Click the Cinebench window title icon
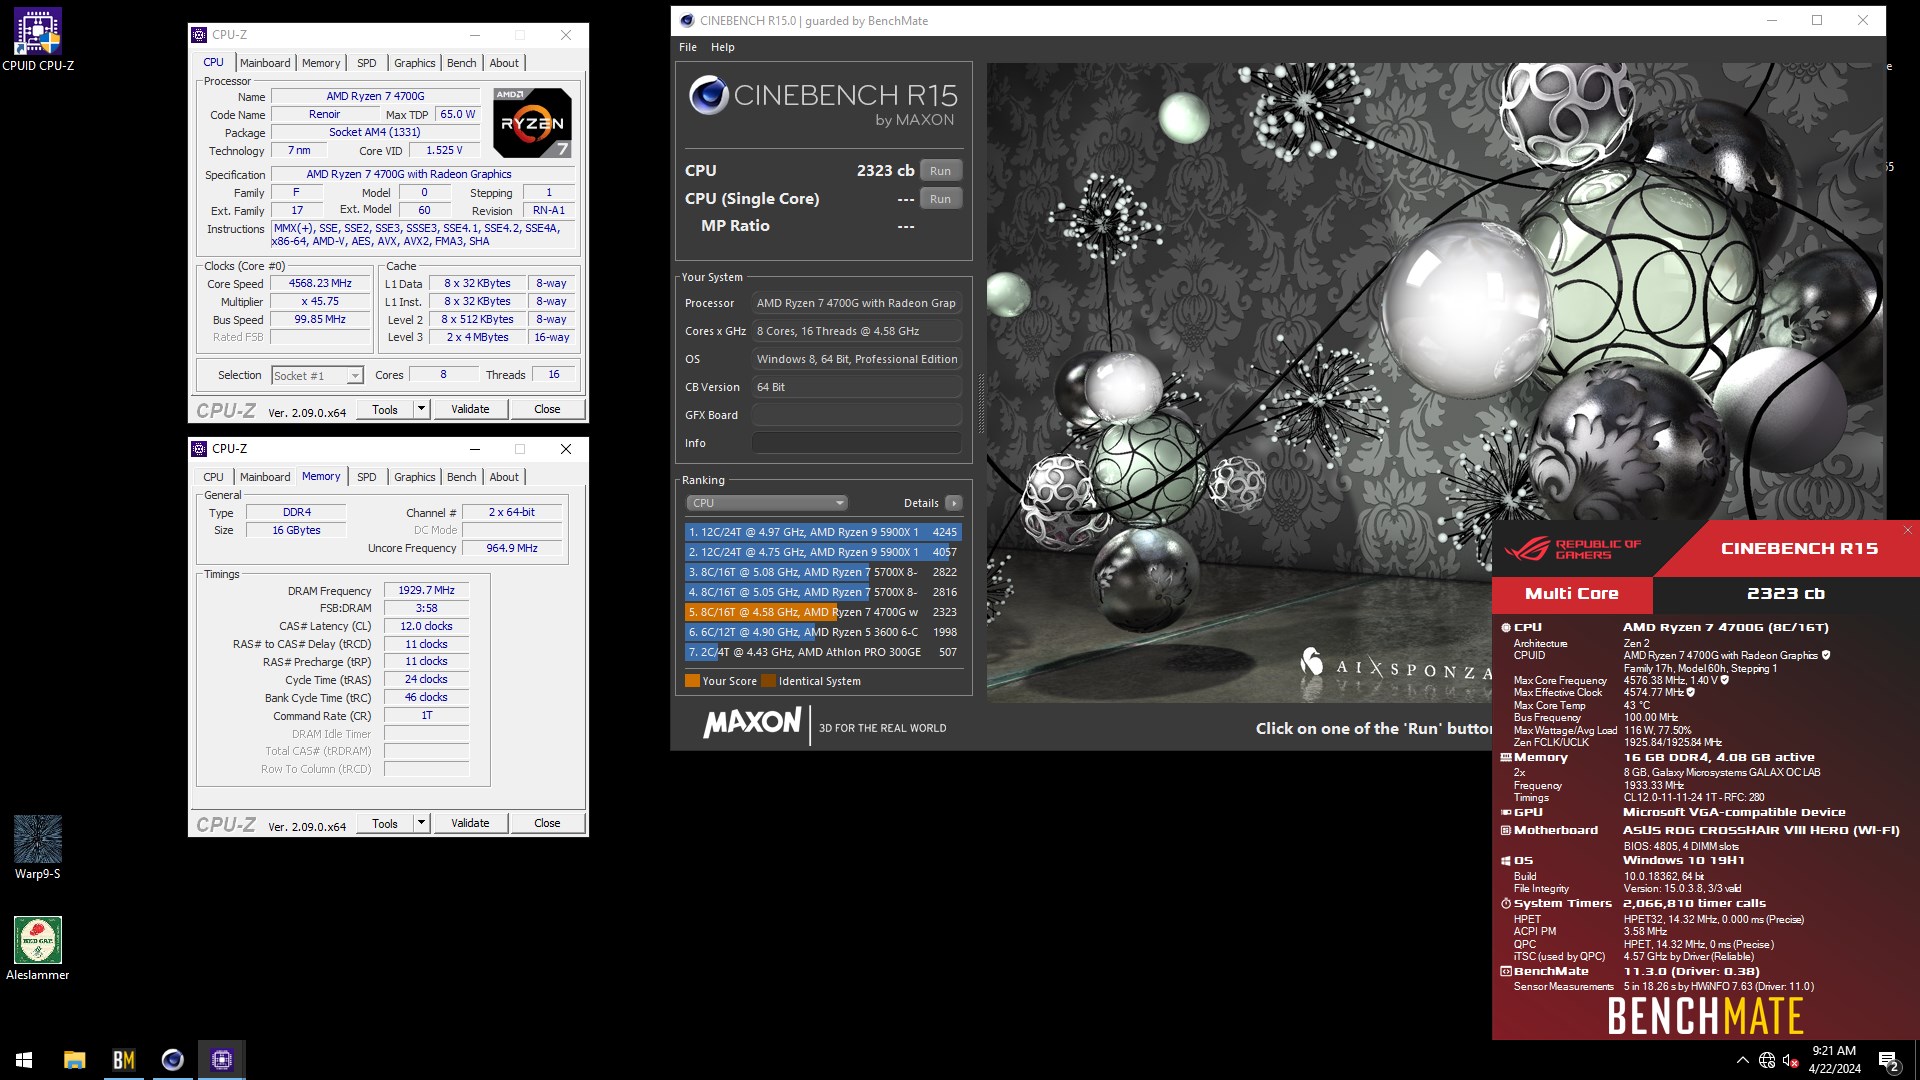This screenshot has height=1080, width=1920. [686, 20]
